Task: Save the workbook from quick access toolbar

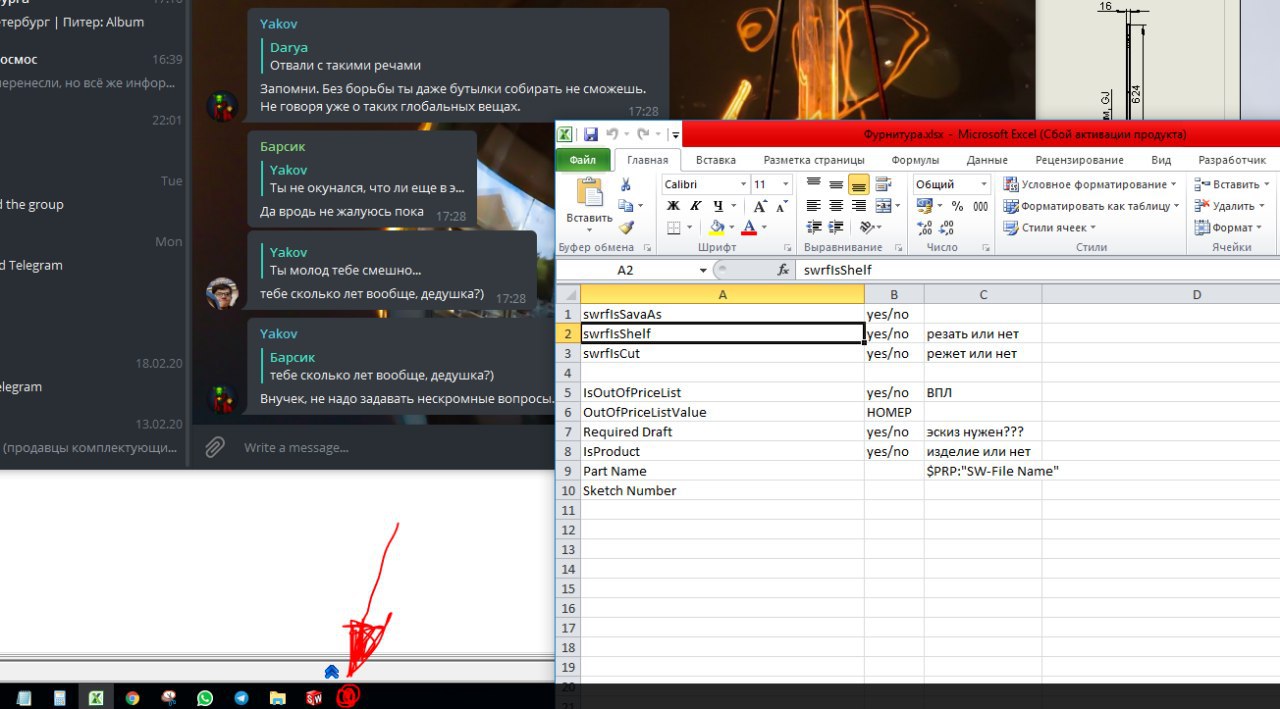Action: click(x=591, y=135)
